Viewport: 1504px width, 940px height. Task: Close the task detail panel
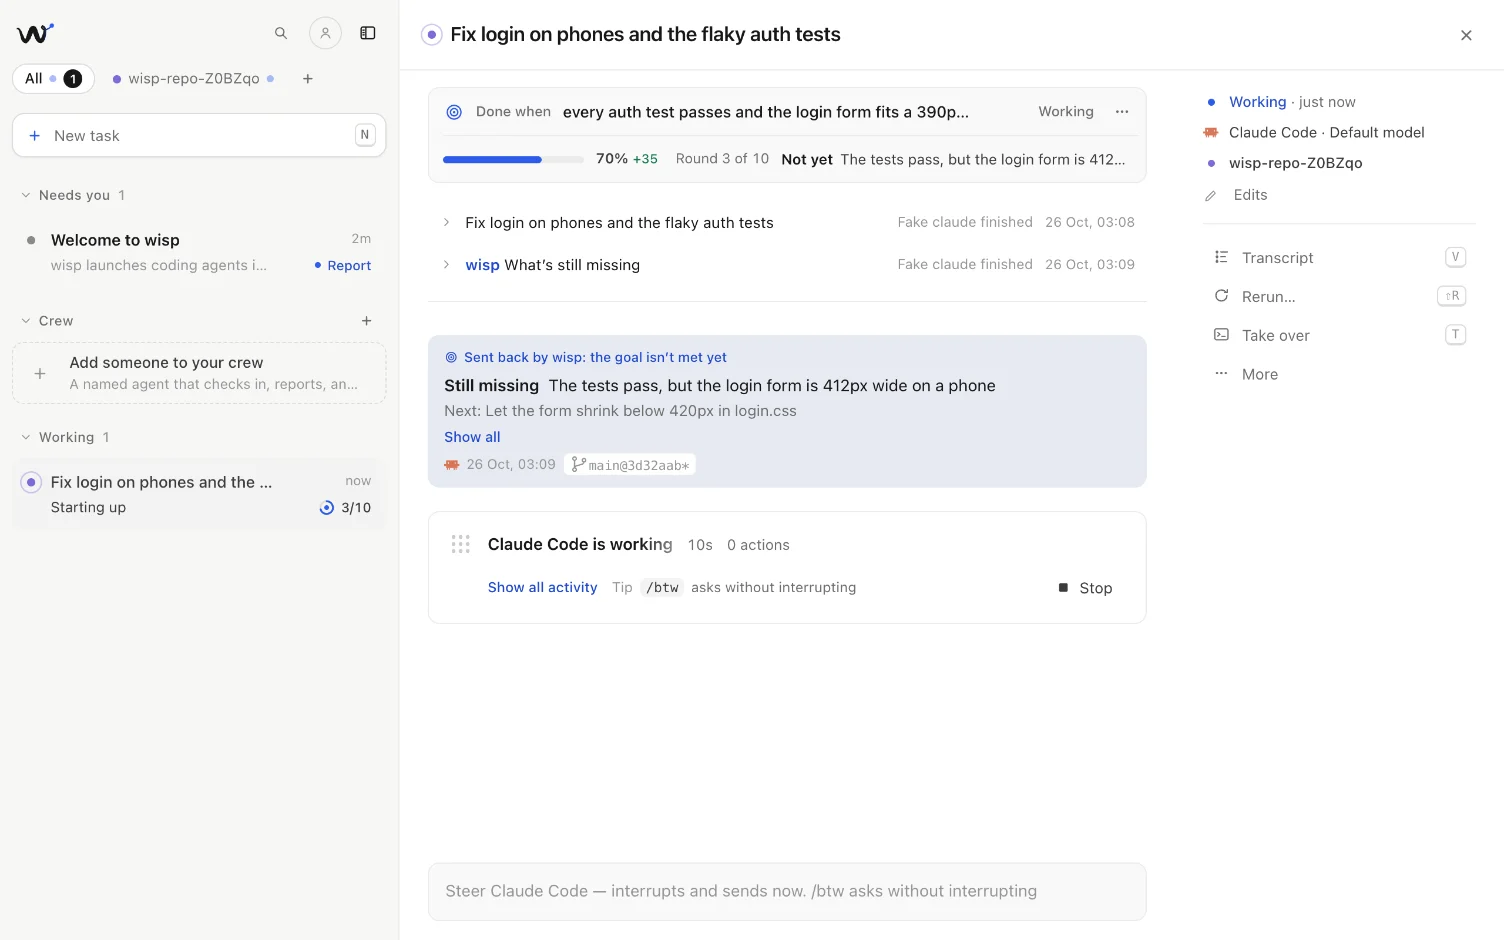pos(1466,35)
